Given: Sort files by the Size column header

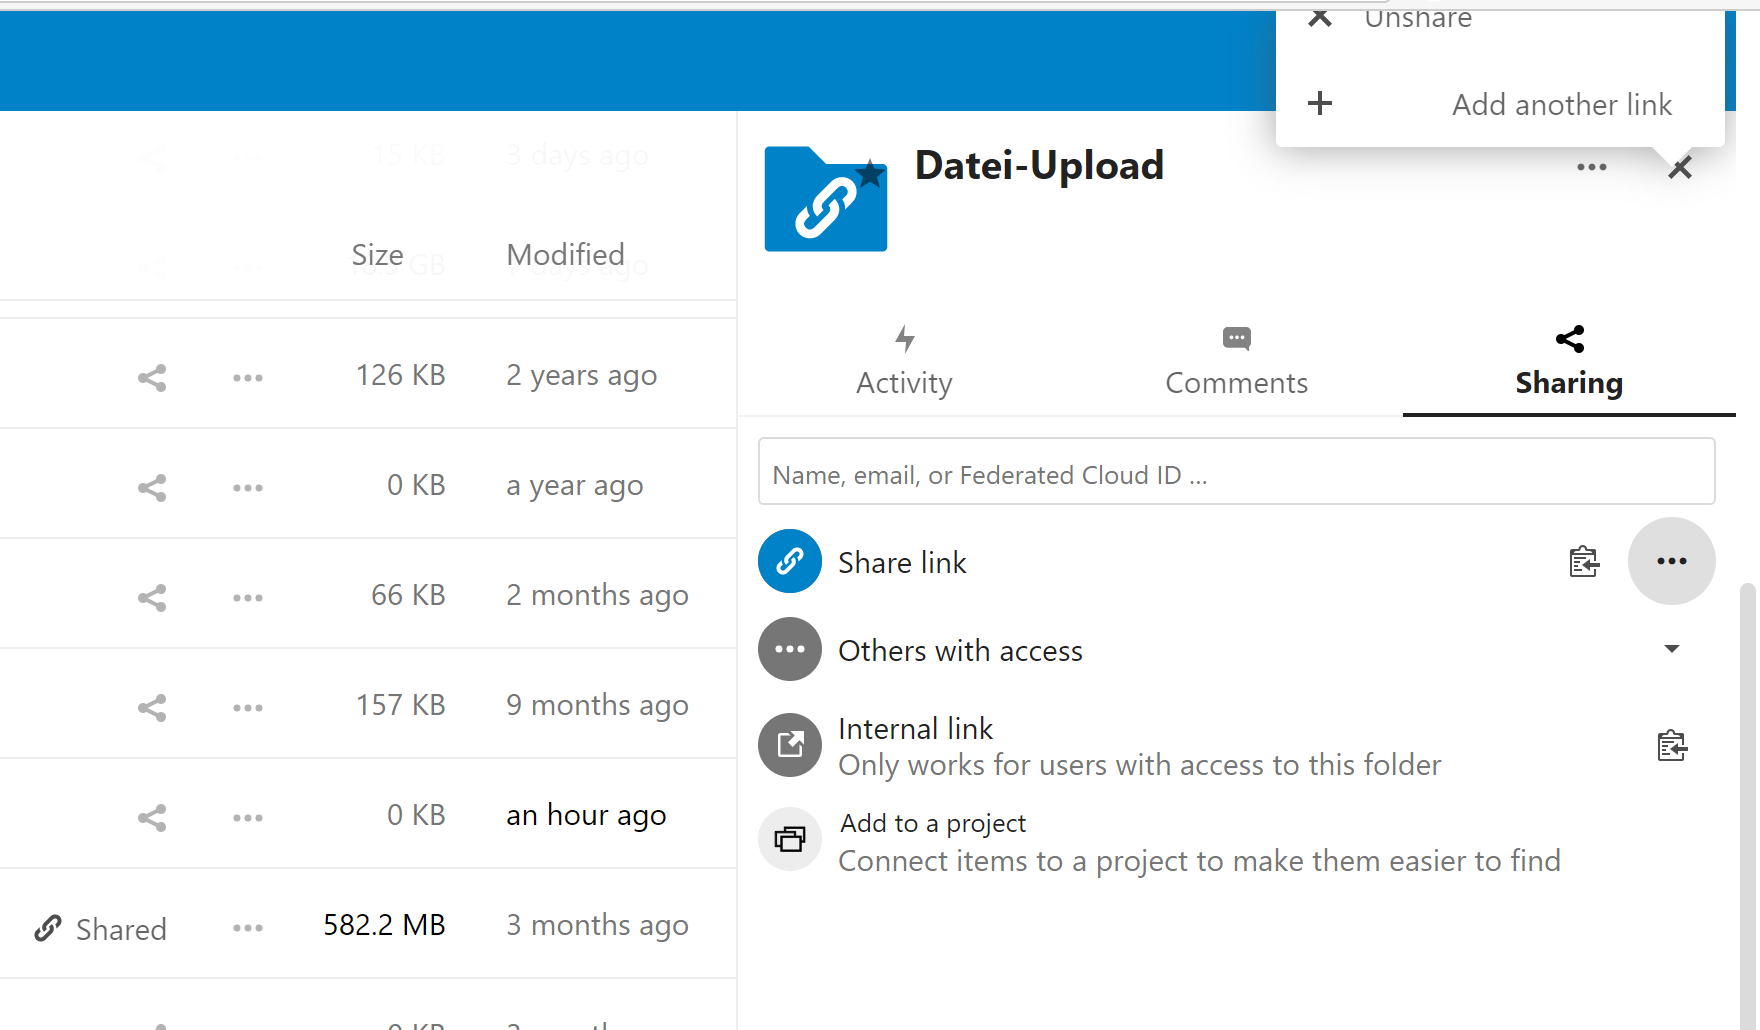Looking at the screenshot, I should point(377,255).
